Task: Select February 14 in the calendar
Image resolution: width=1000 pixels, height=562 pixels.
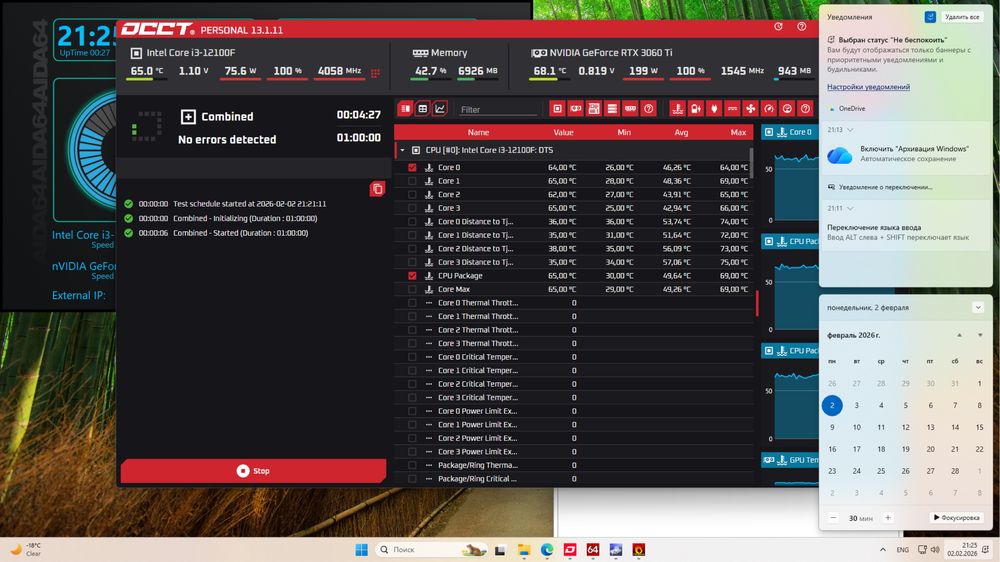Action: [x=955, y=427]
